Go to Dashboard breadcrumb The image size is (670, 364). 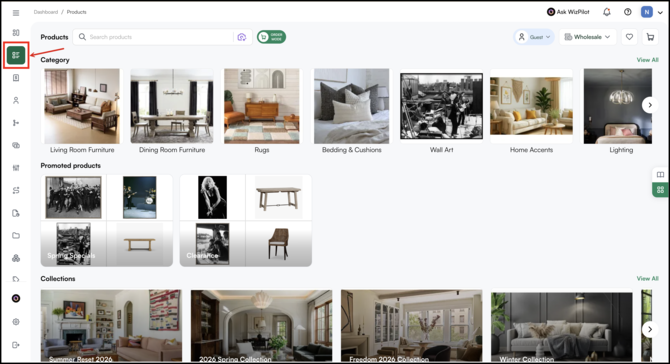pyautogui.click(x=46, y=12)
